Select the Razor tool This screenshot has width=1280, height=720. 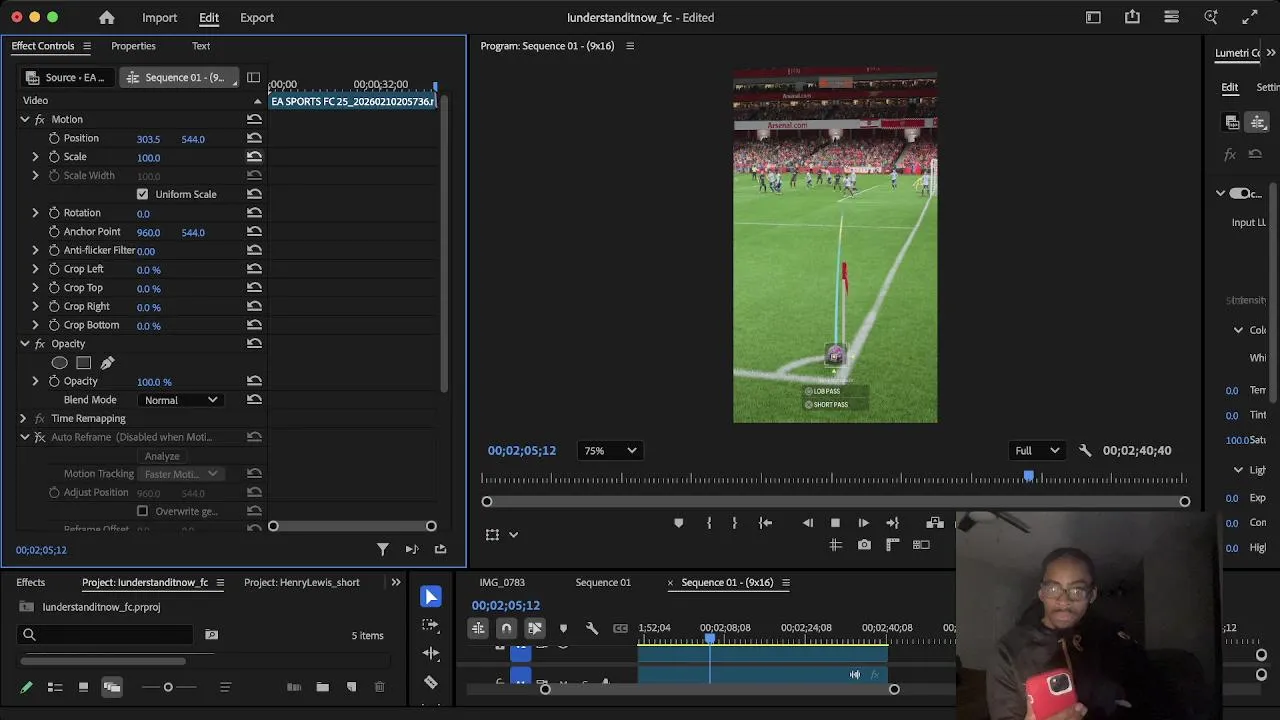(431, 682)
